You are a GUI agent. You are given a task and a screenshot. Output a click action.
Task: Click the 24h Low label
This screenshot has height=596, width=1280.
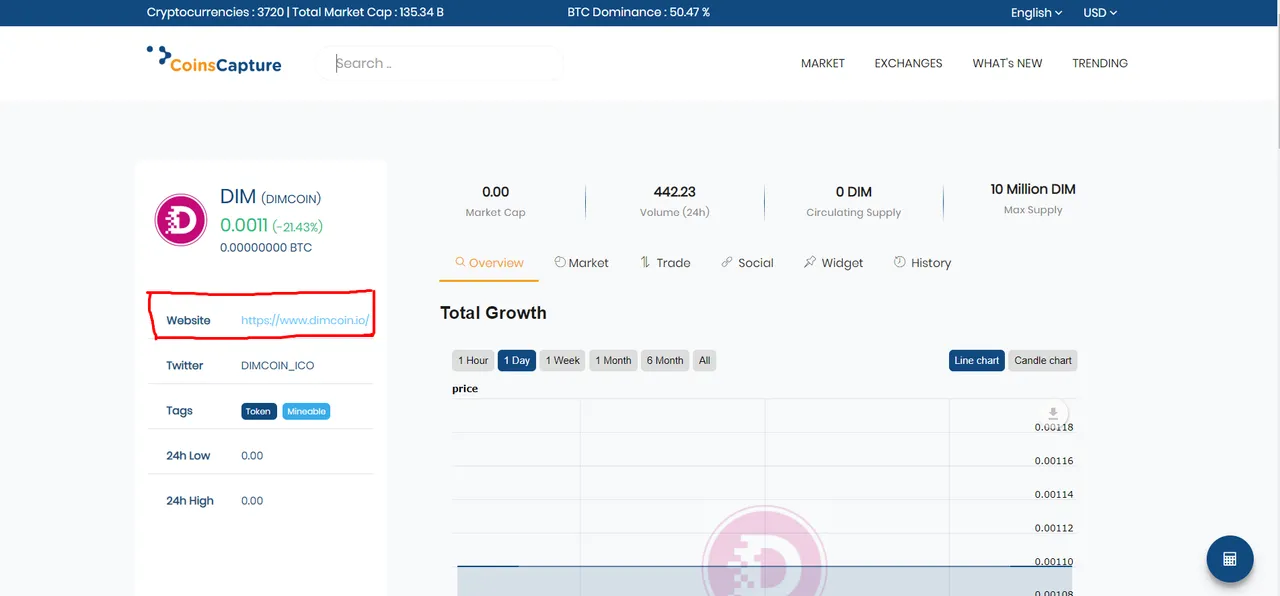[x=188, y=456]
